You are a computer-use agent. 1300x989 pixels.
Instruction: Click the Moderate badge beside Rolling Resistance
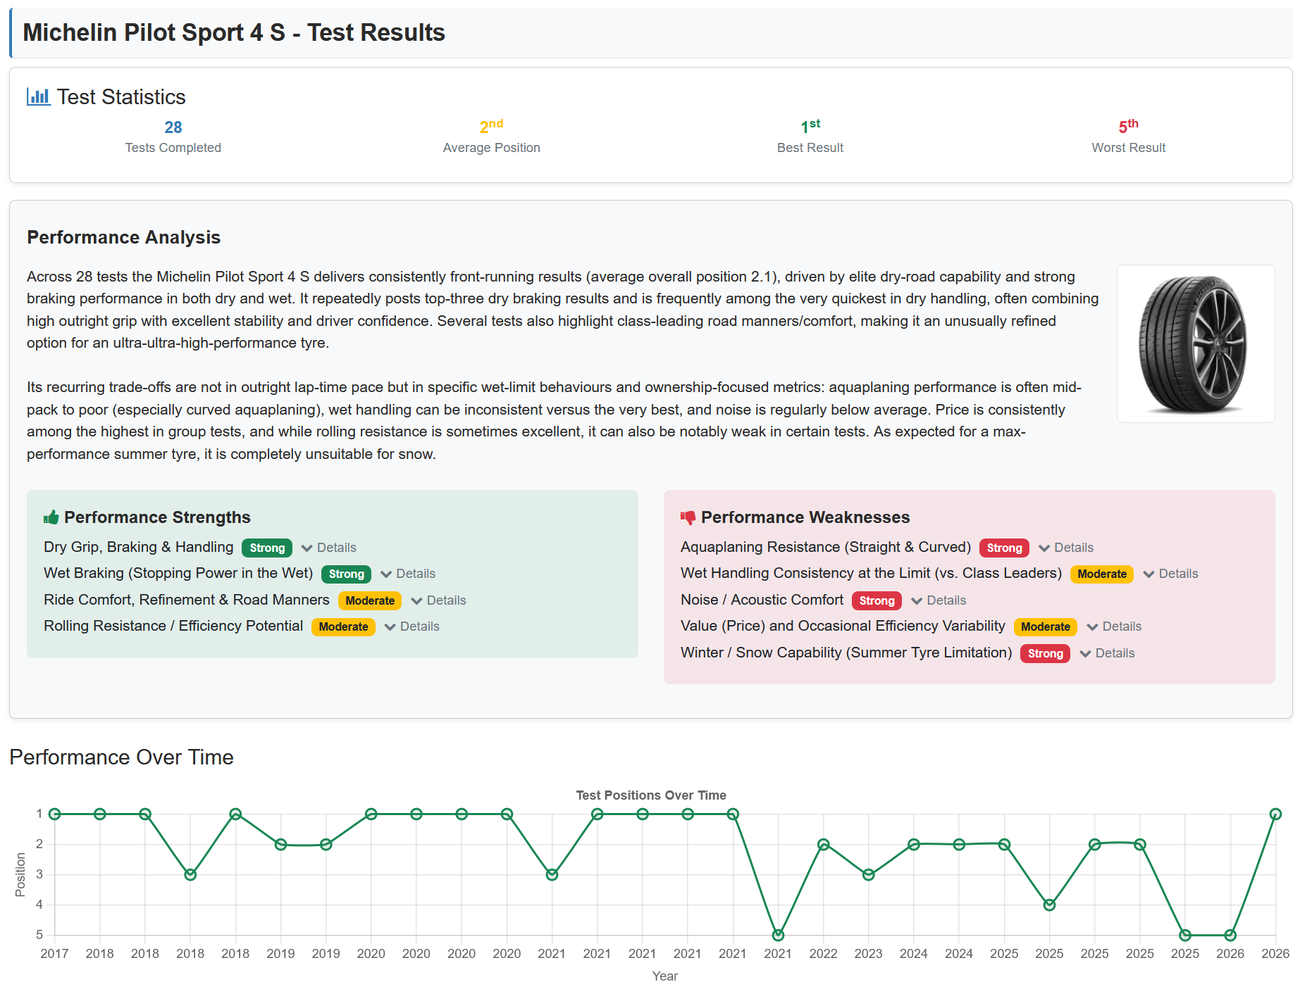click(343, 627)
